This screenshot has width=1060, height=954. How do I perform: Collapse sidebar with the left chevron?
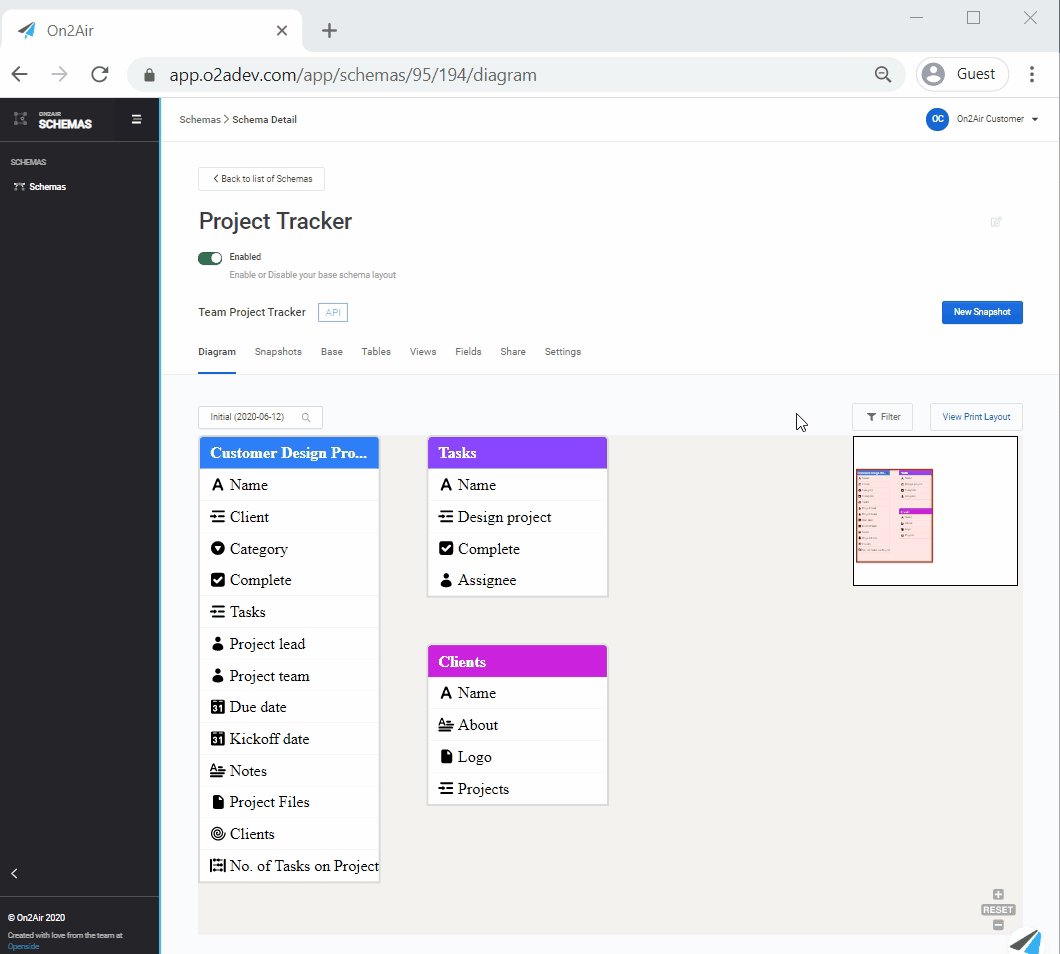[14, 873]
